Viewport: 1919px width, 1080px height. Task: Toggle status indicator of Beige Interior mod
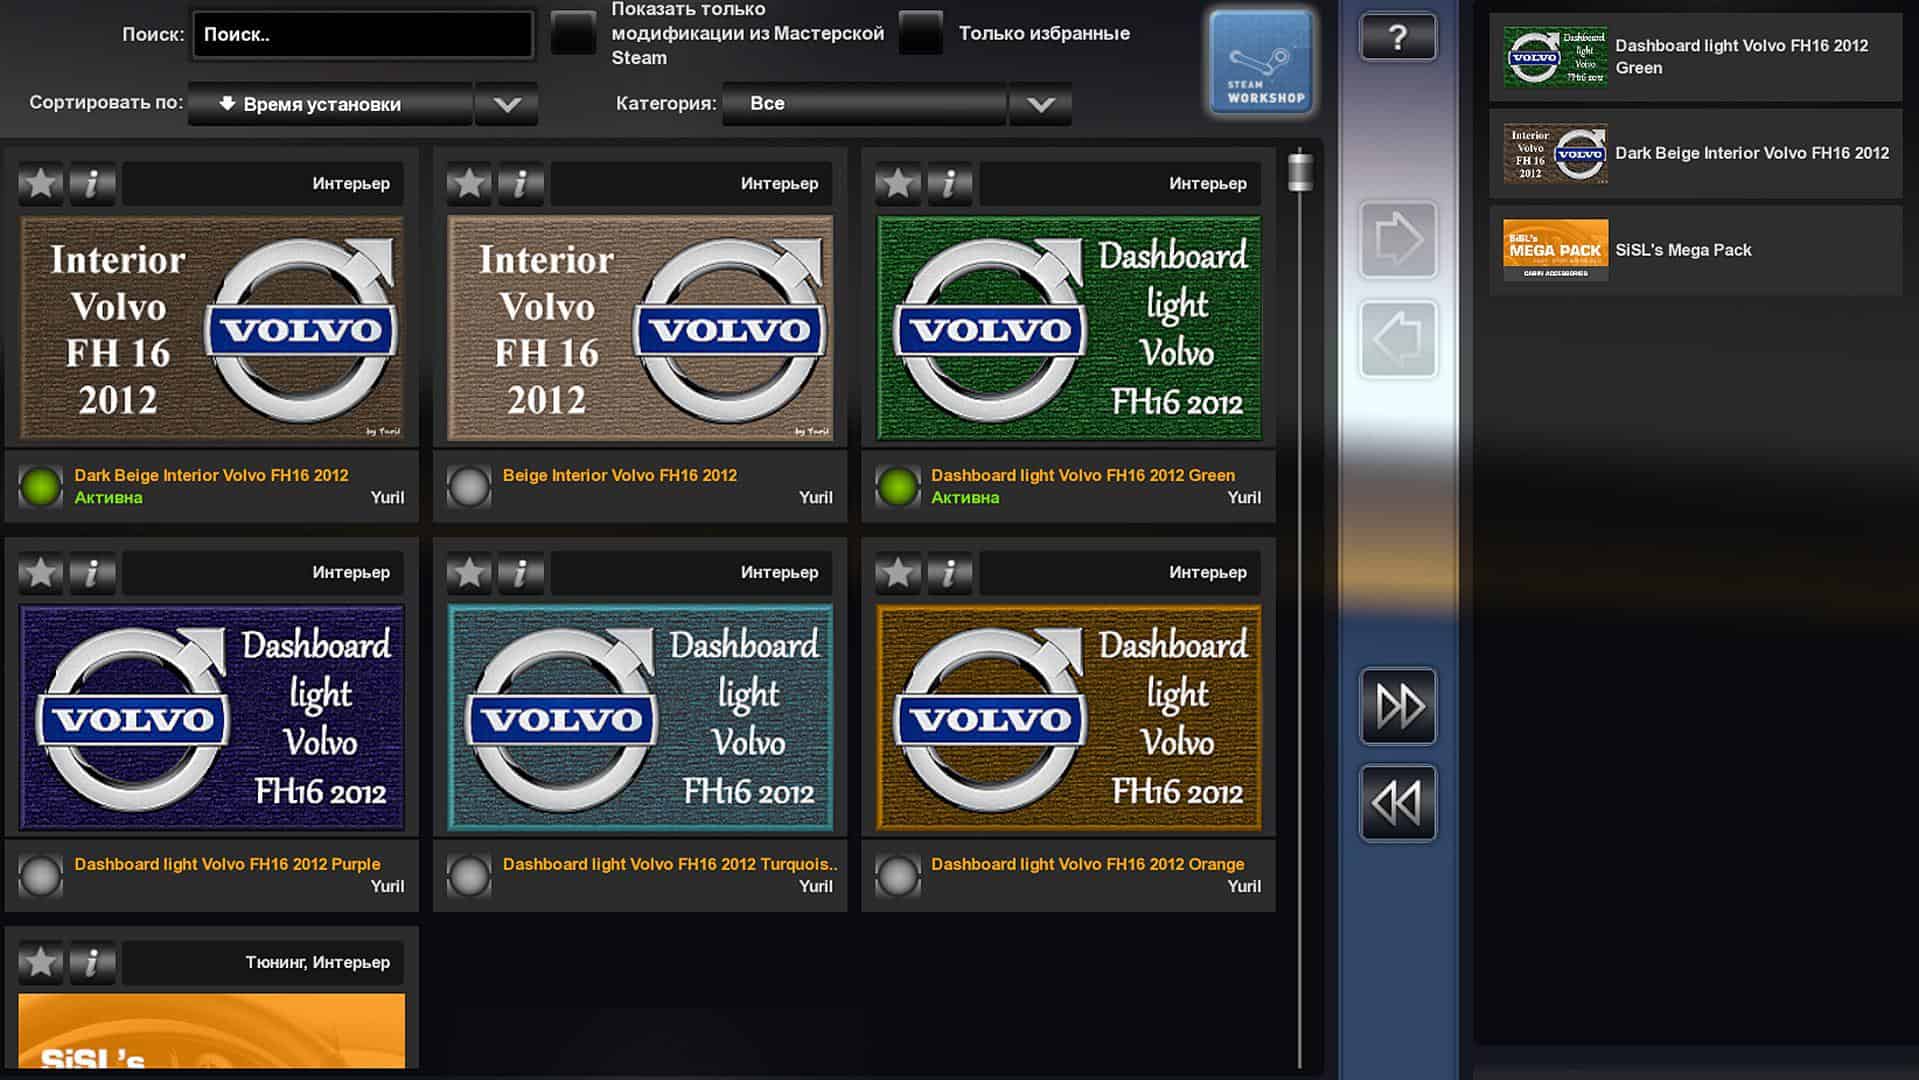point(468,487)
